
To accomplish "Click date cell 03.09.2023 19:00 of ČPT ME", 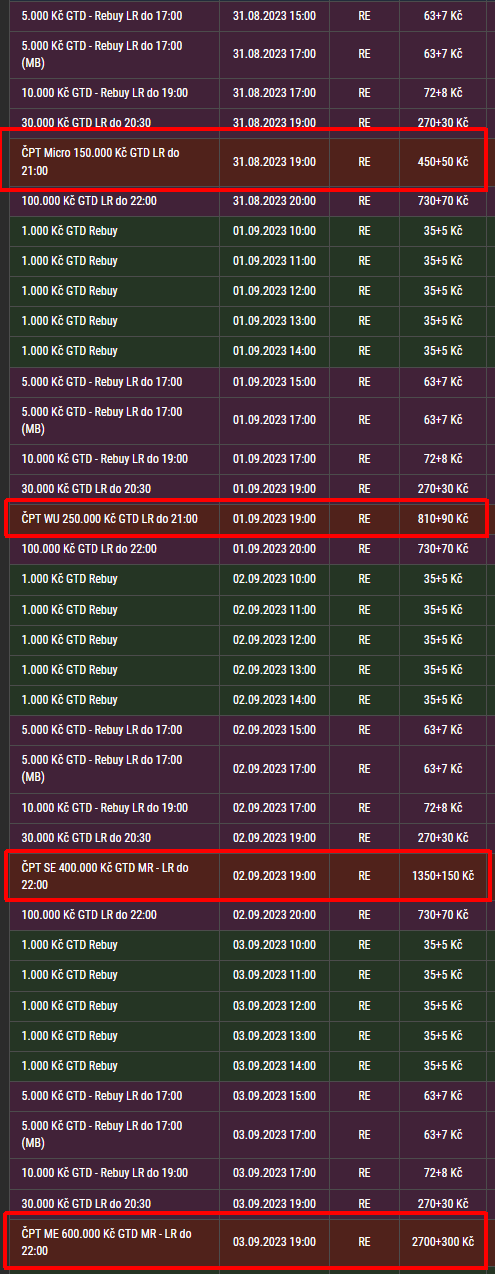I will (x=274, y=1241).
